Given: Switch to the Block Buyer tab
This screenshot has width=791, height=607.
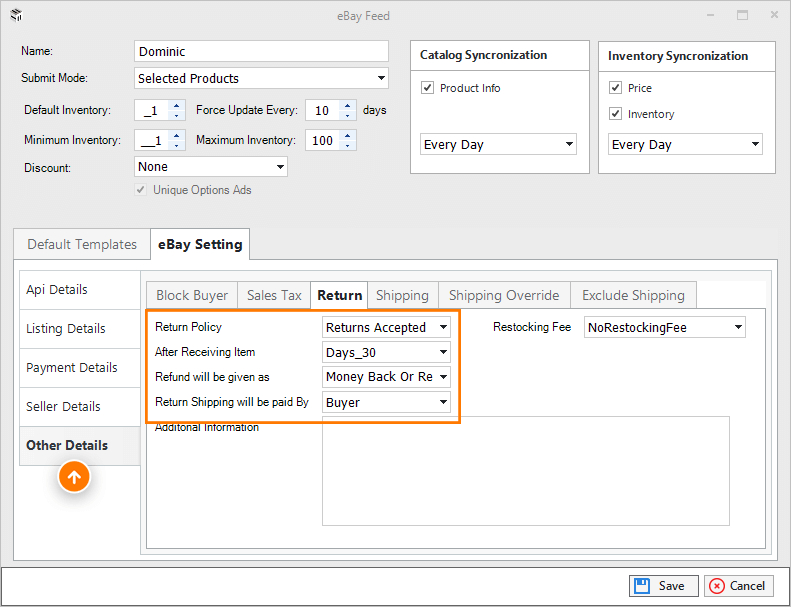Looking at the screenshot, I should coord(192,295).
